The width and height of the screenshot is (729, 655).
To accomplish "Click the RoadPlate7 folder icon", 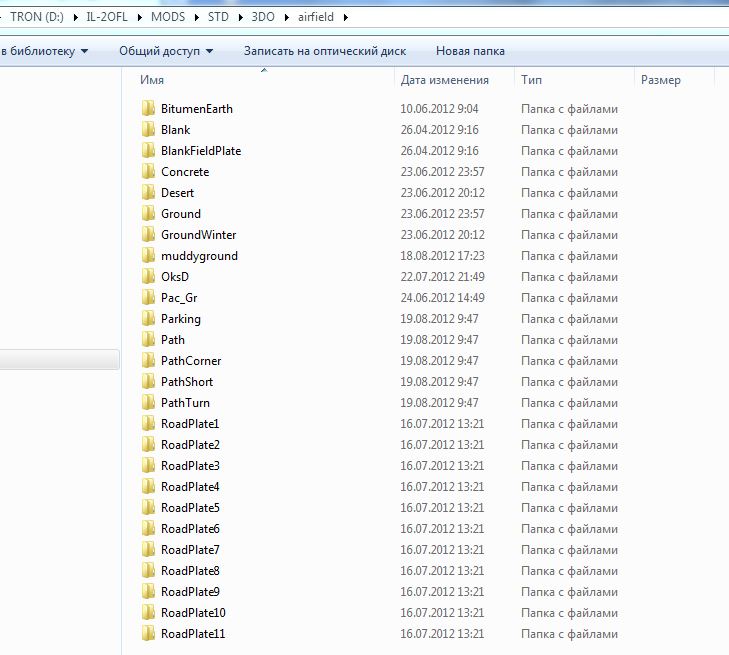I will [x=148, y=549].
